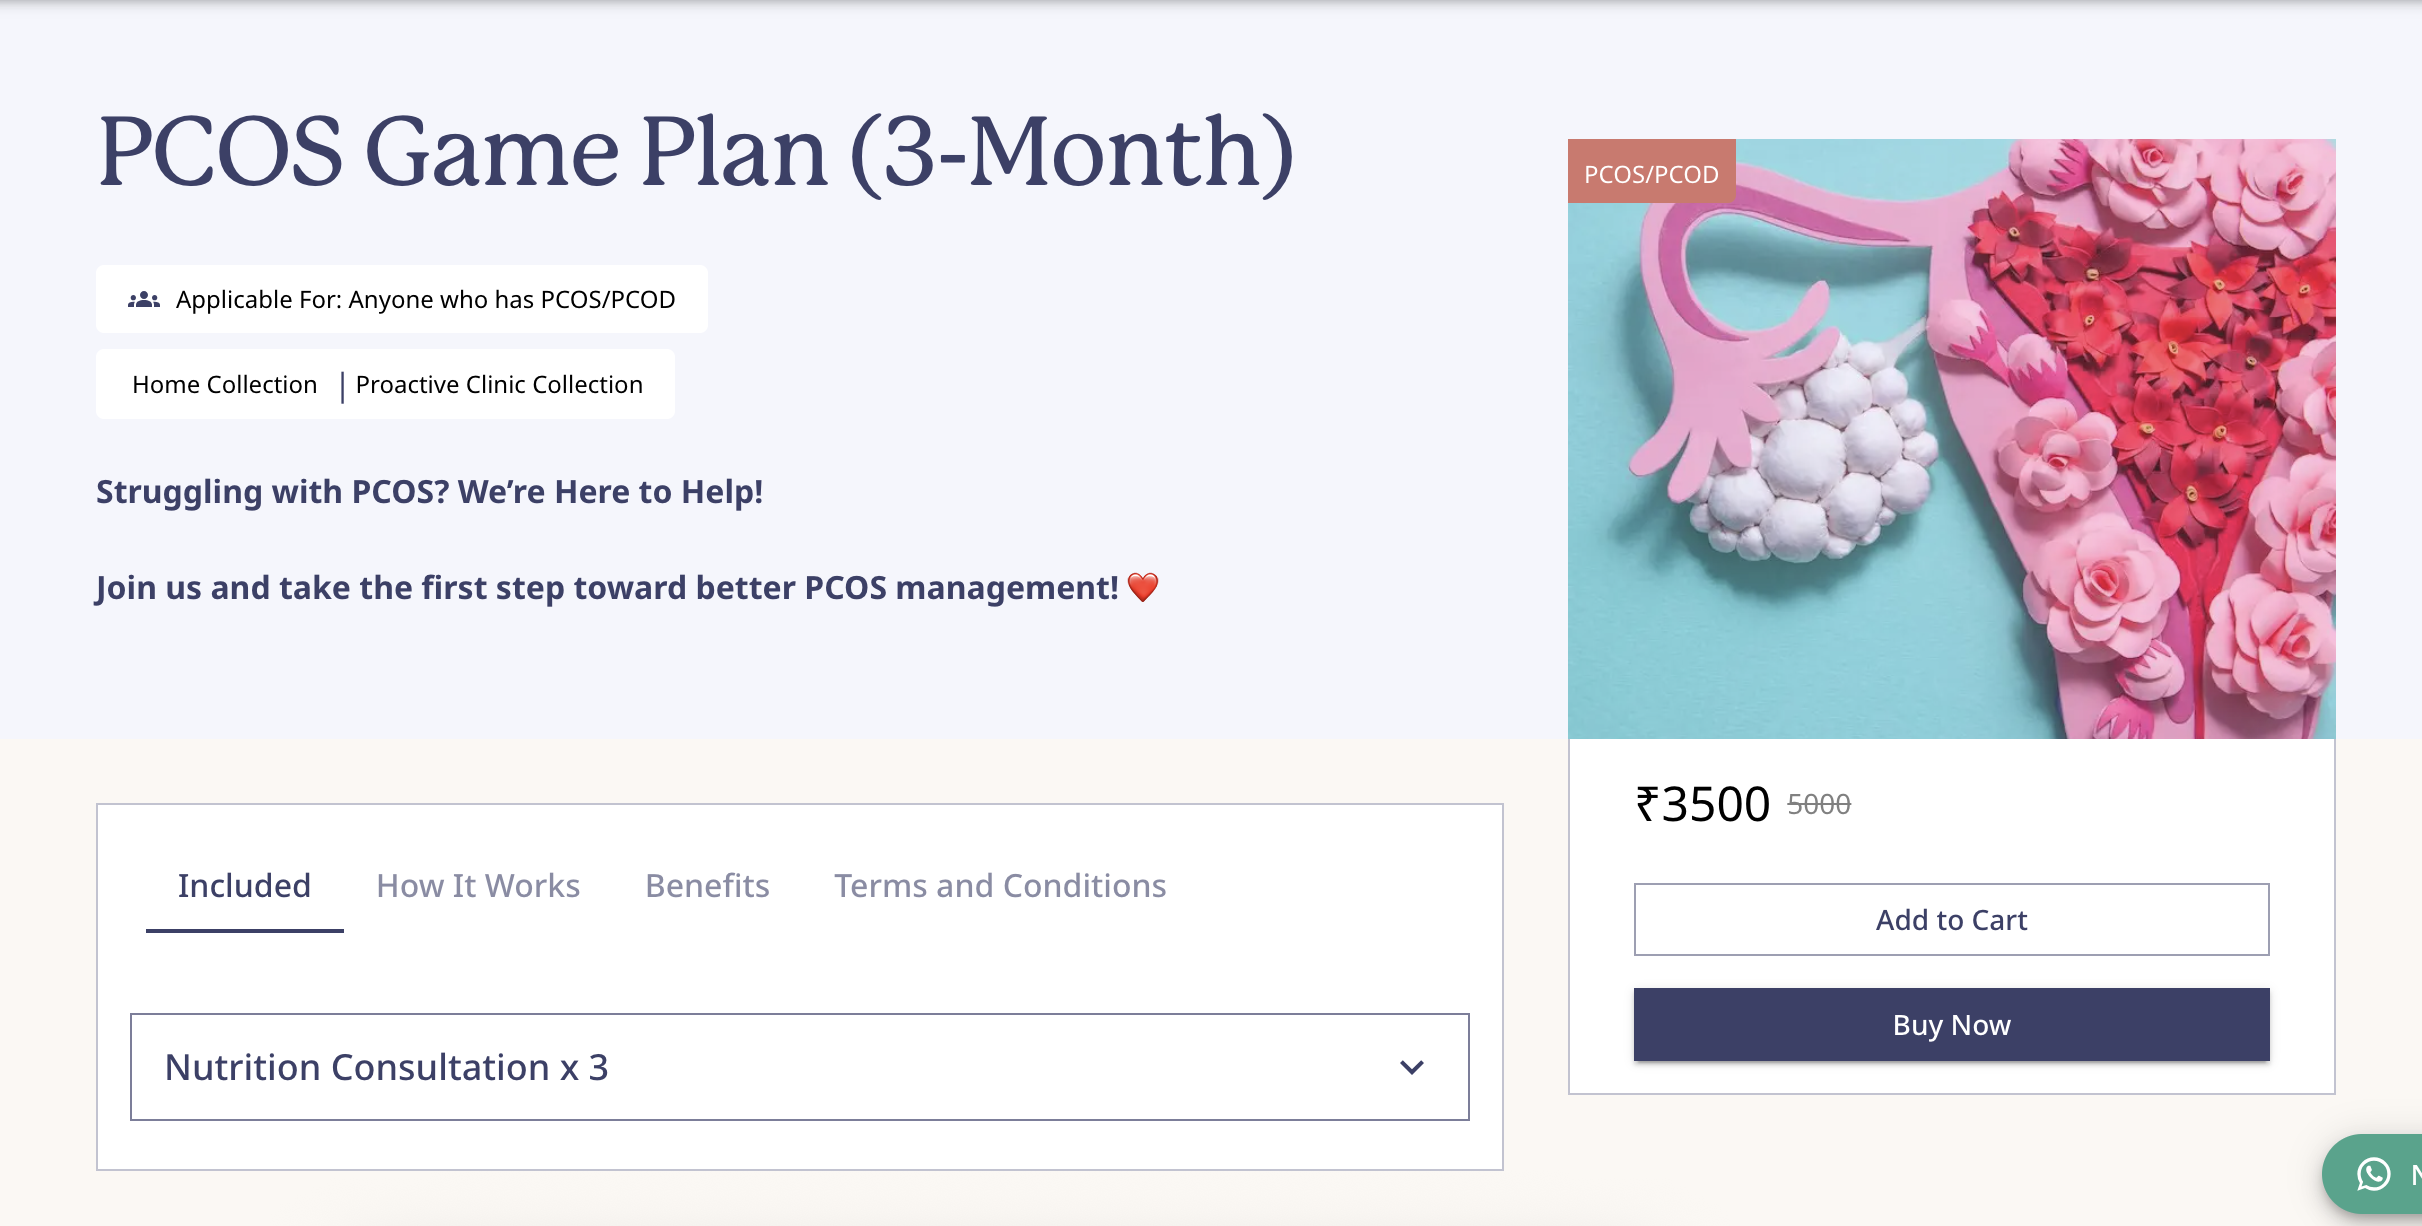This screenshot has width=2422, height=1226.
Task: Click the Home Collection label
Action: tap(224, 385)
